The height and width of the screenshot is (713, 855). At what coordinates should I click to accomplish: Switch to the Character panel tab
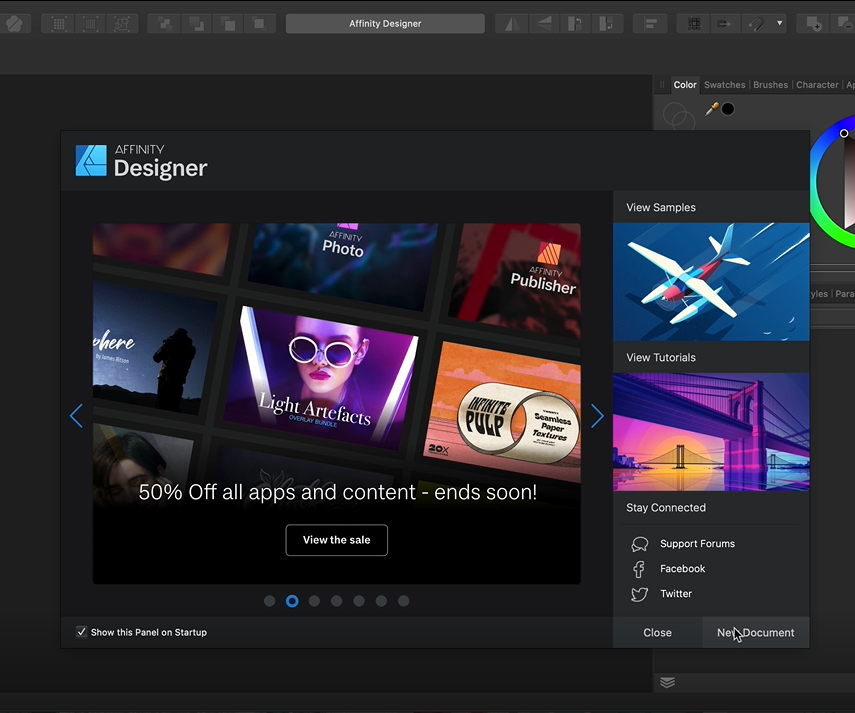817,84
